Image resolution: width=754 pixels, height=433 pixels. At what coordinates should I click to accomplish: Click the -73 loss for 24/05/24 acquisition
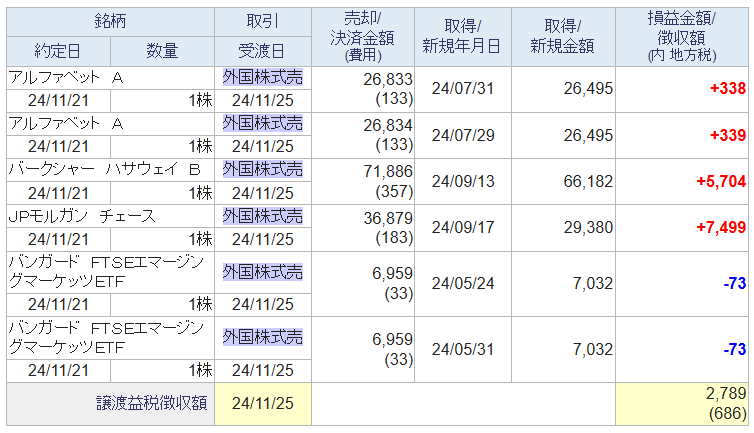point(735,284)
